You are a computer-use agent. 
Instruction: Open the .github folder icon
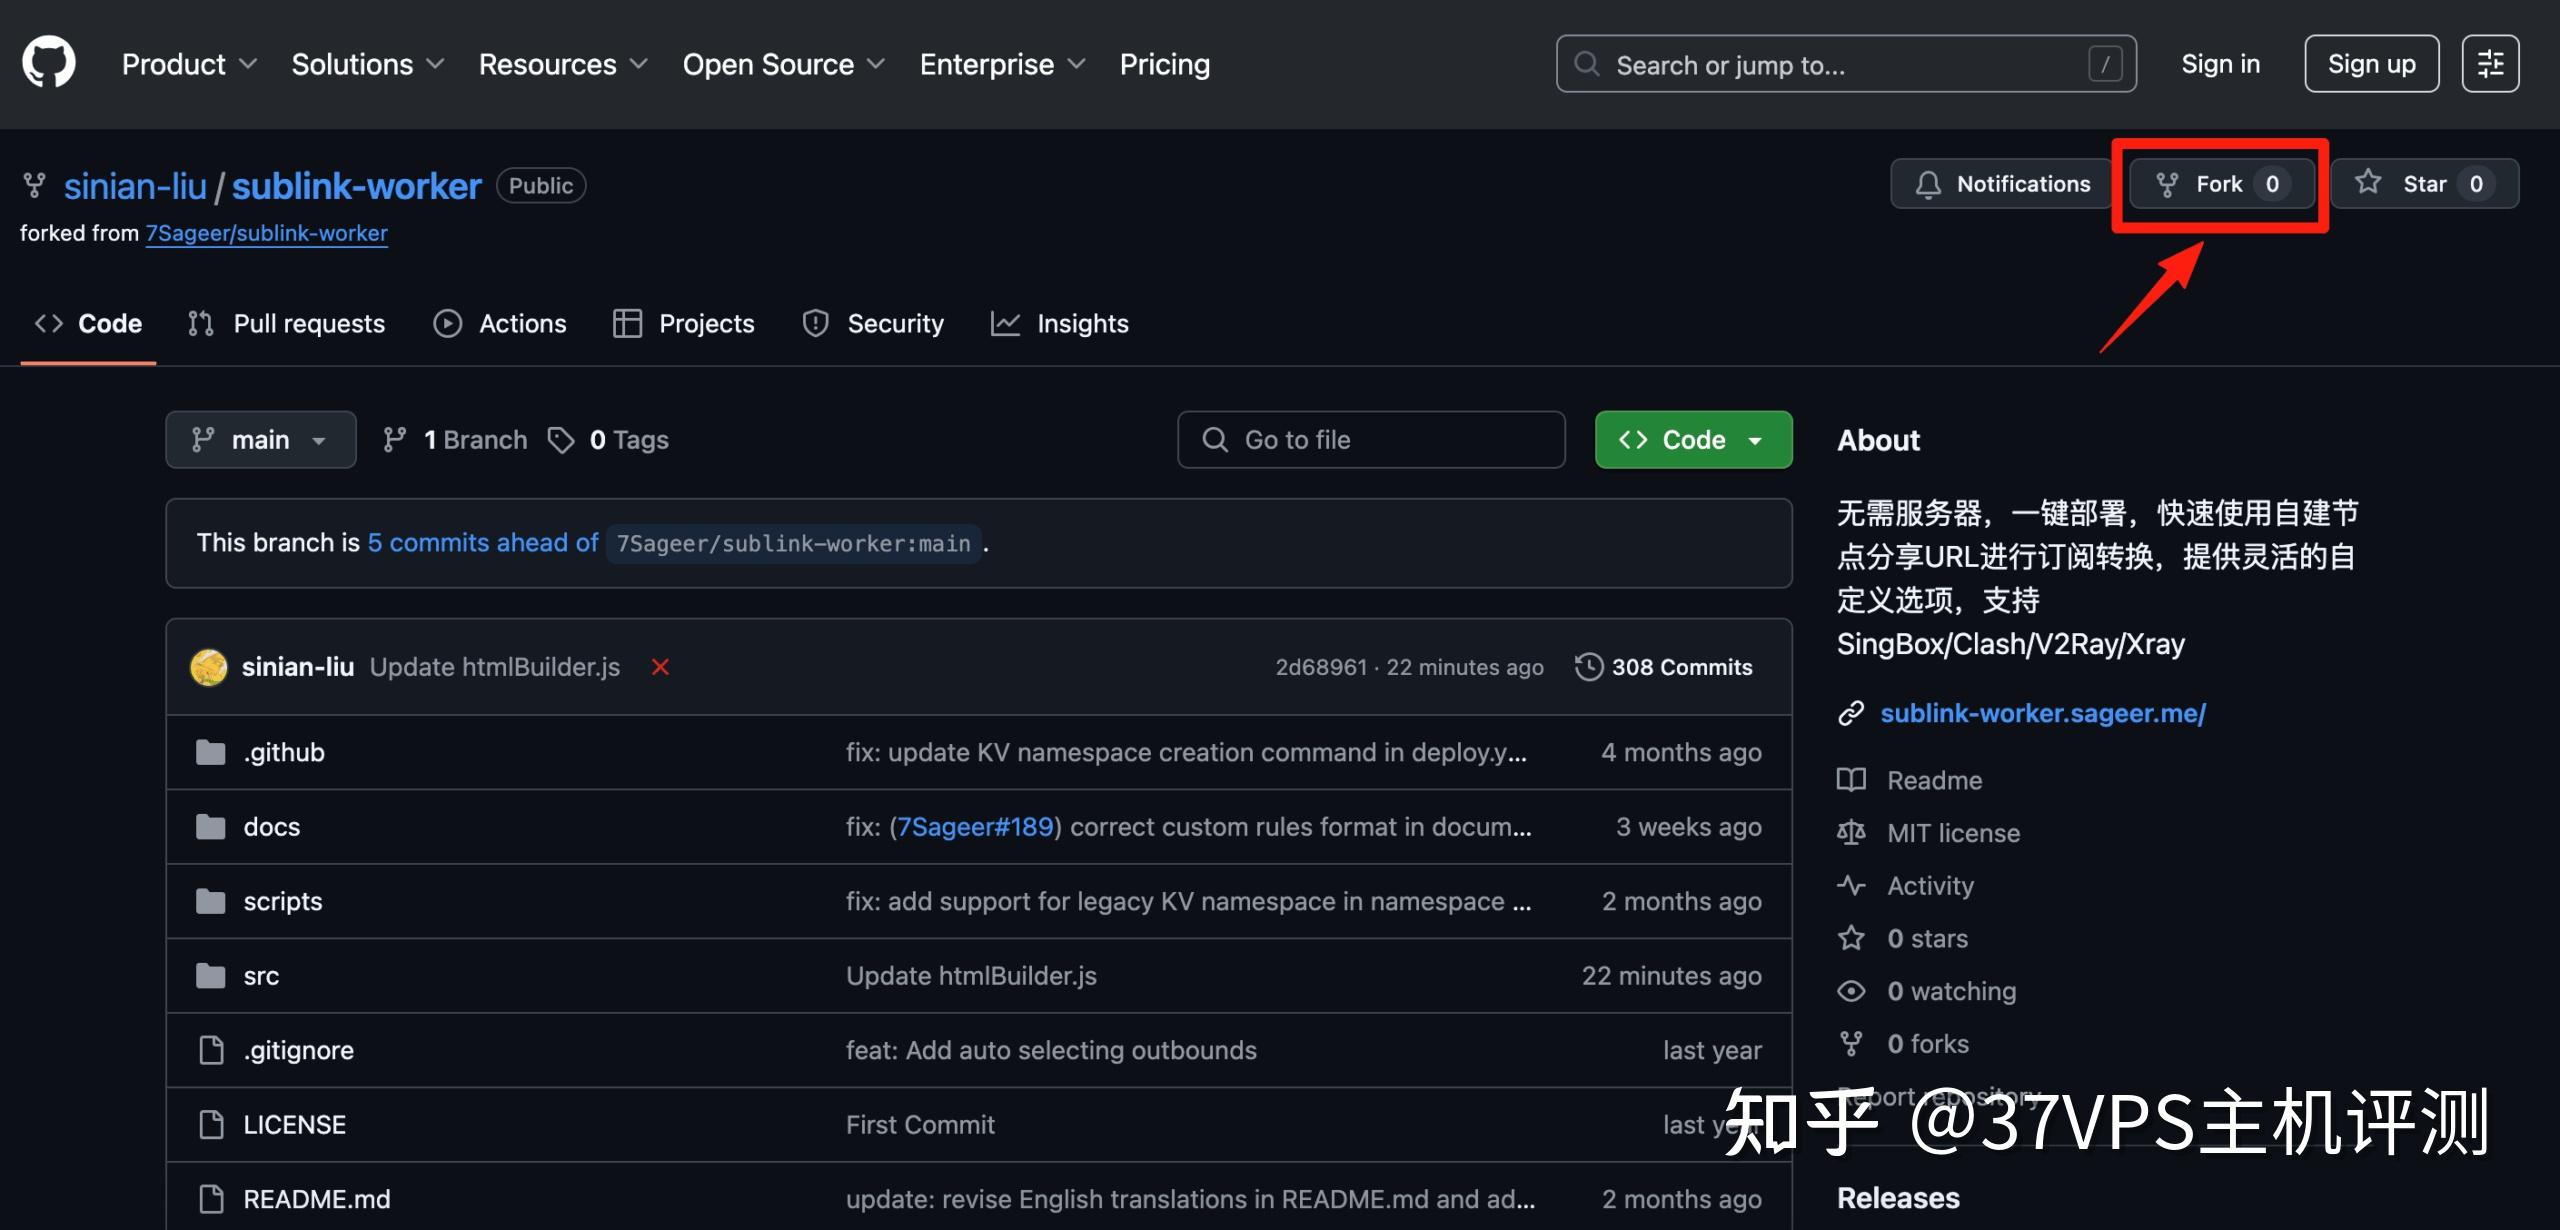(210, 751)
